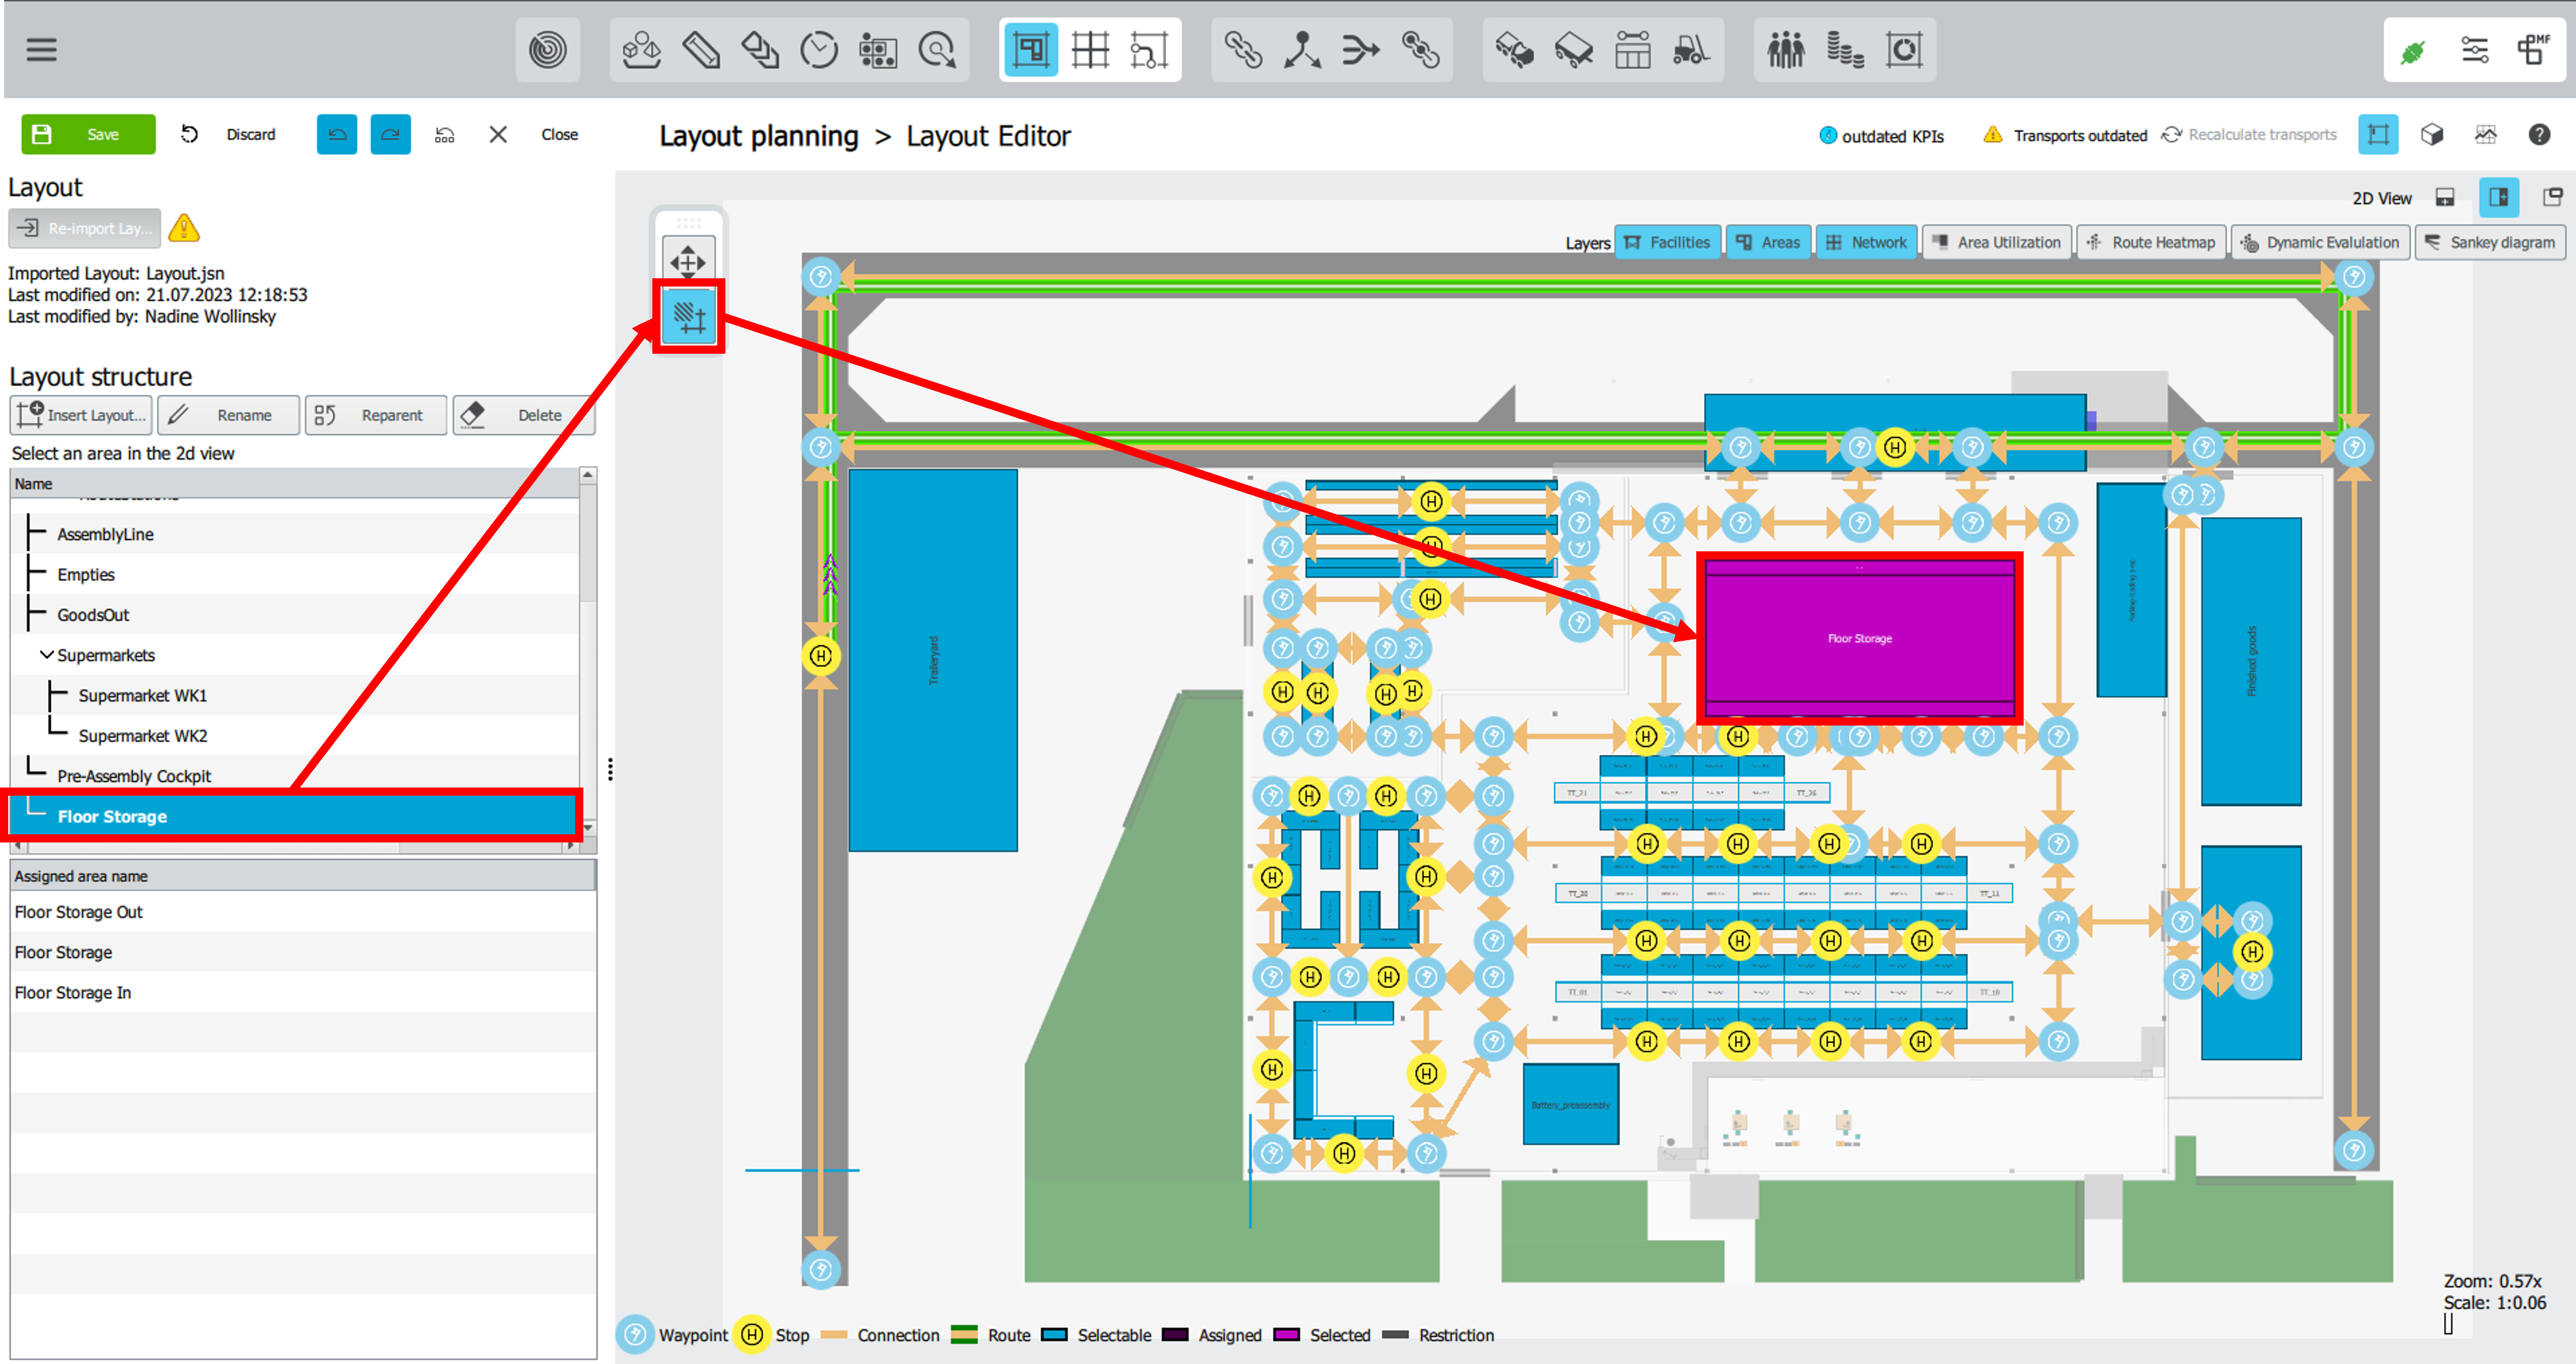Select the pan/move tool in canvas
2576x1364 pixels.
(688, 261)
